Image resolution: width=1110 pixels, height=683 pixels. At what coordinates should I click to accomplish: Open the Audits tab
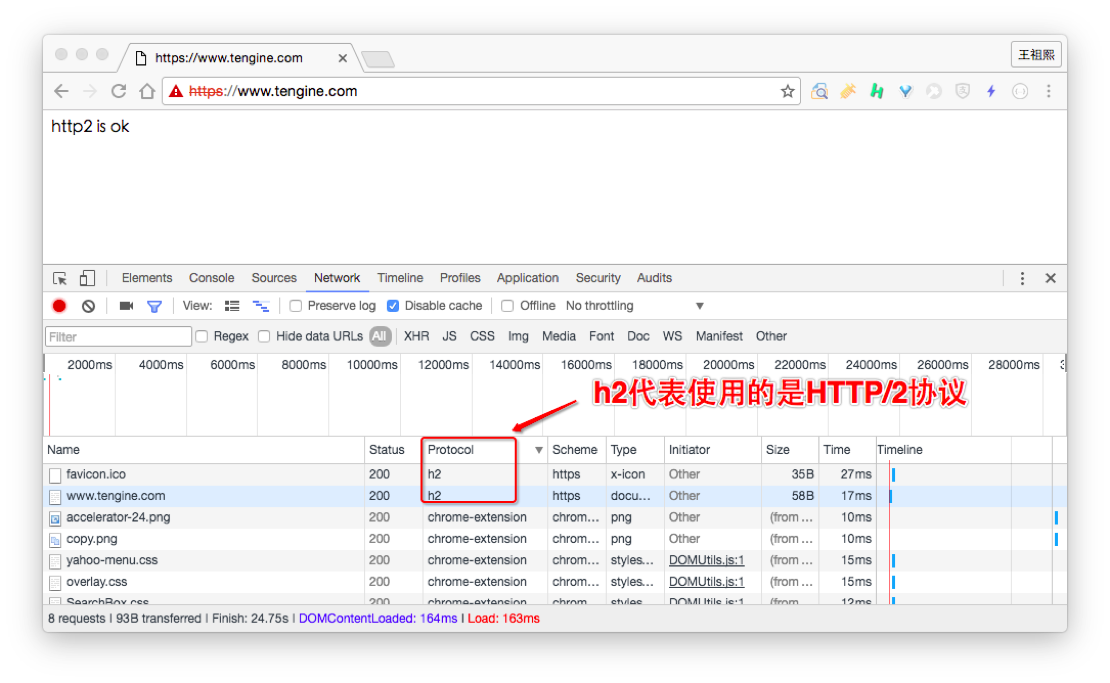click(654, 278)
